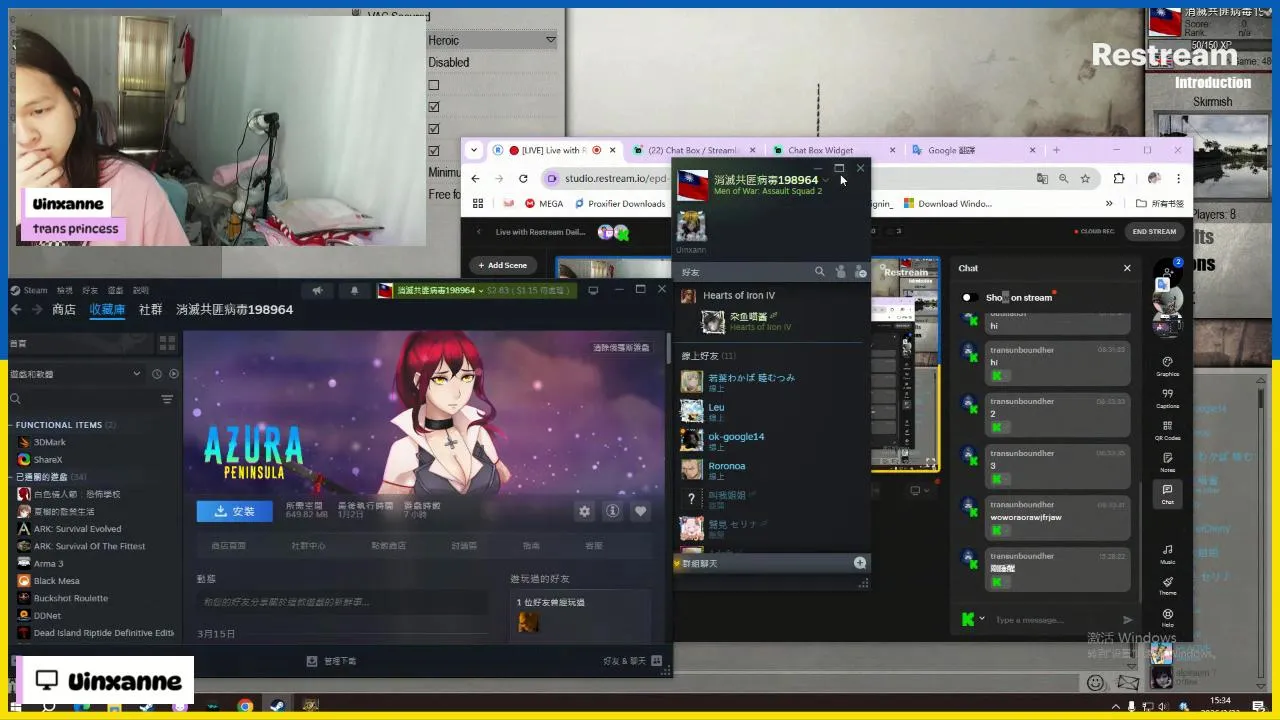The width and height of the screenshot is (1280, 720).
Task: Search Steam friends list magnifier icon
Action: (820, 272)
